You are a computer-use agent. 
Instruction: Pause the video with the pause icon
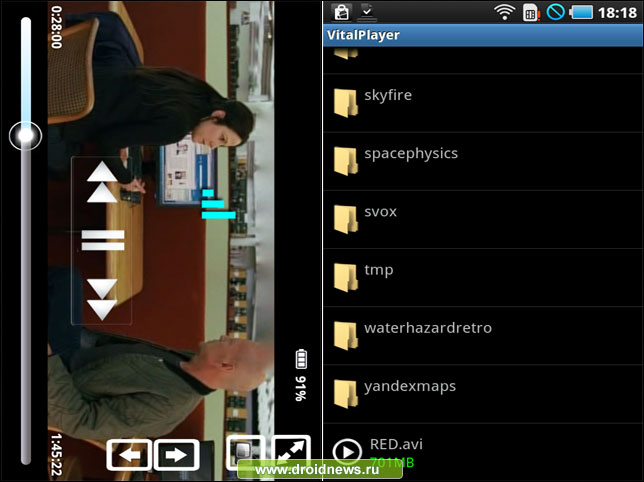pos(103,240)
